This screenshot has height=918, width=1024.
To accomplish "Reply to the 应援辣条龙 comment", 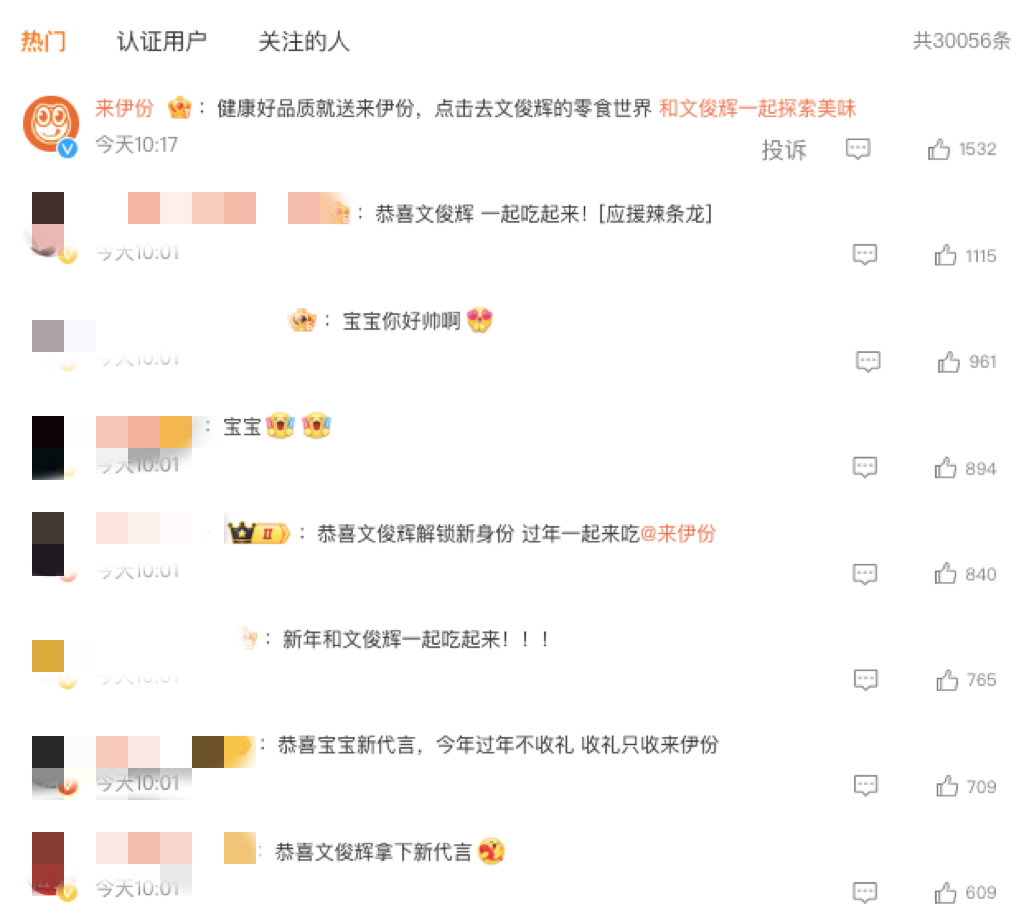I will (x=865, y=255).
